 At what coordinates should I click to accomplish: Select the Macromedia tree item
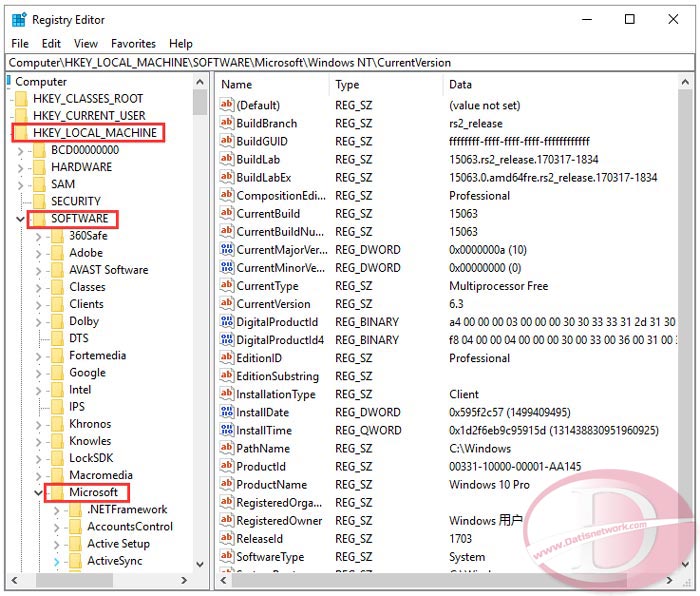pos(100,475)
